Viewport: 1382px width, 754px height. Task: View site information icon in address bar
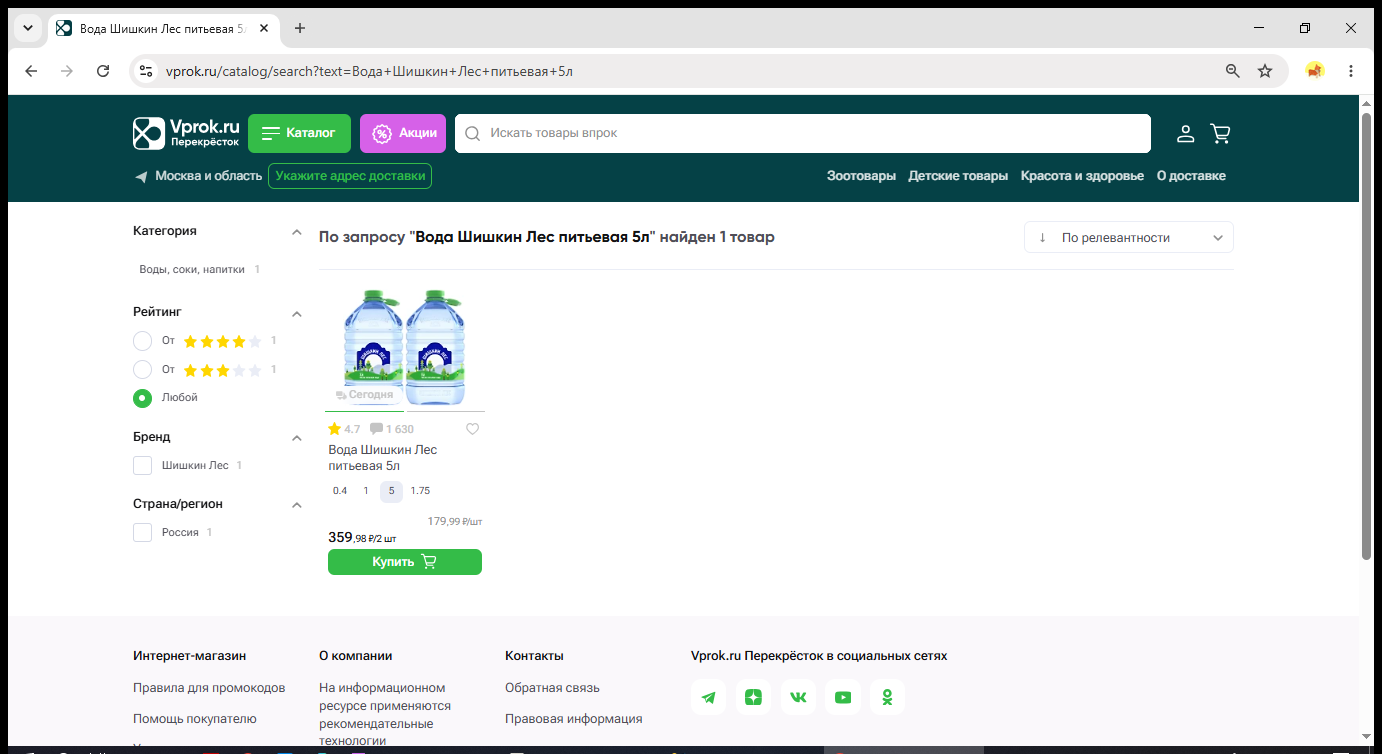tap(146, 71)
